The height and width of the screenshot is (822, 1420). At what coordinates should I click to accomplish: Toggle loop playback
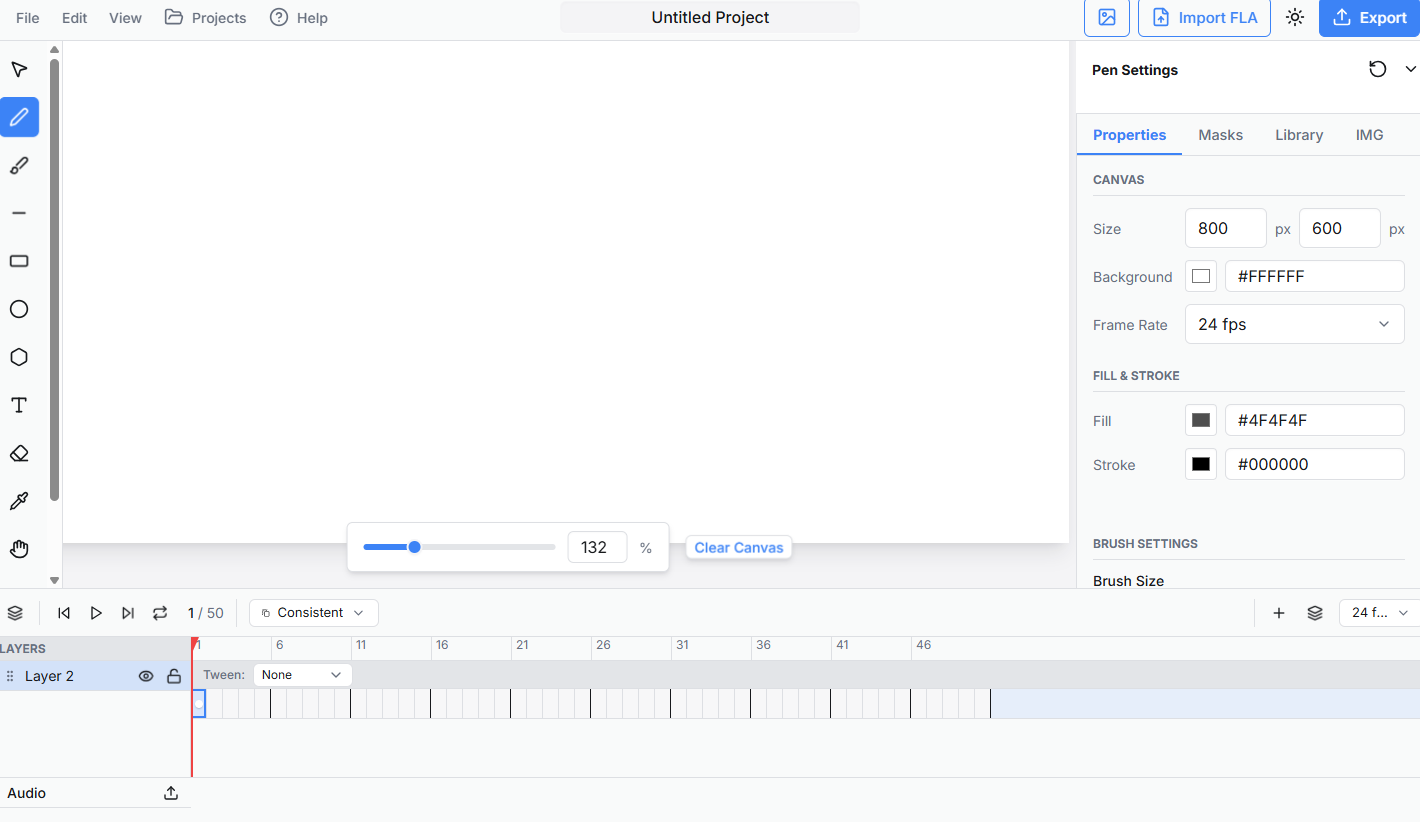click(x=160, y=613)
